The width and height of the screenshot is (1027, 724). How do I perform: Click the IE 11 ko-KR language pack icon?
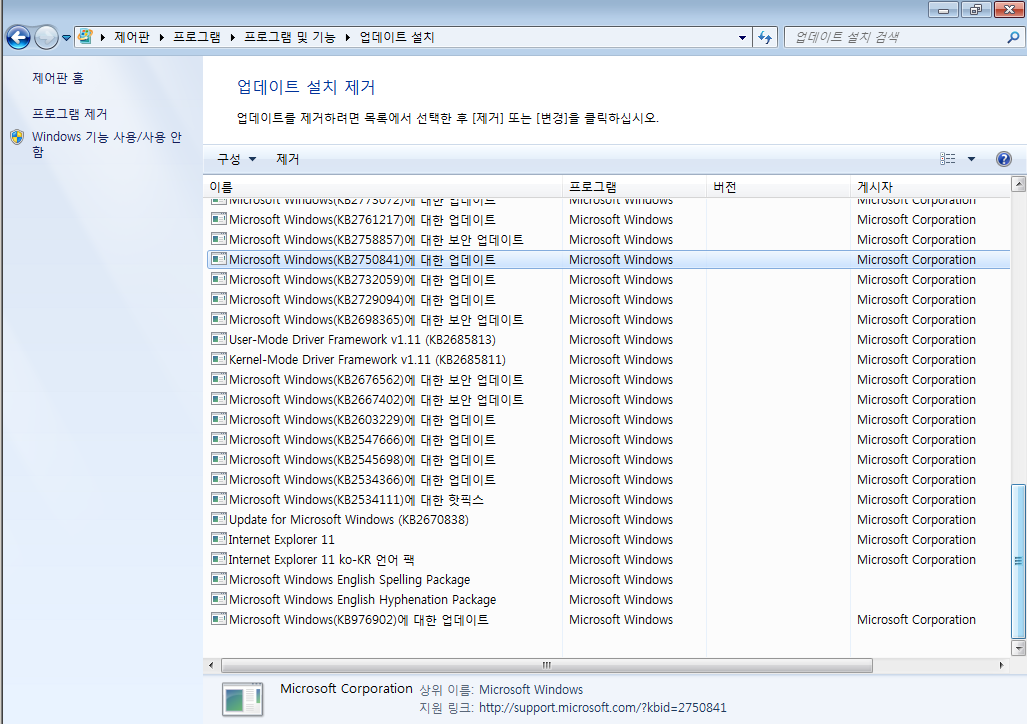(x=219, y=559)
